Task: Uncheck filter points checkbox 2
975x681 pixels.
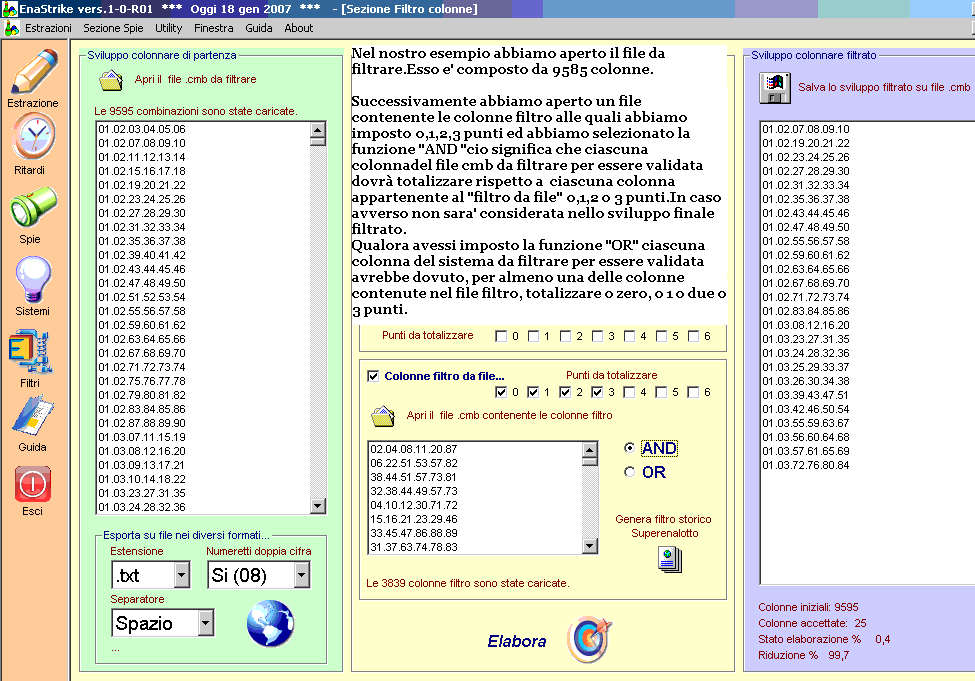Action: pos(565,392)
